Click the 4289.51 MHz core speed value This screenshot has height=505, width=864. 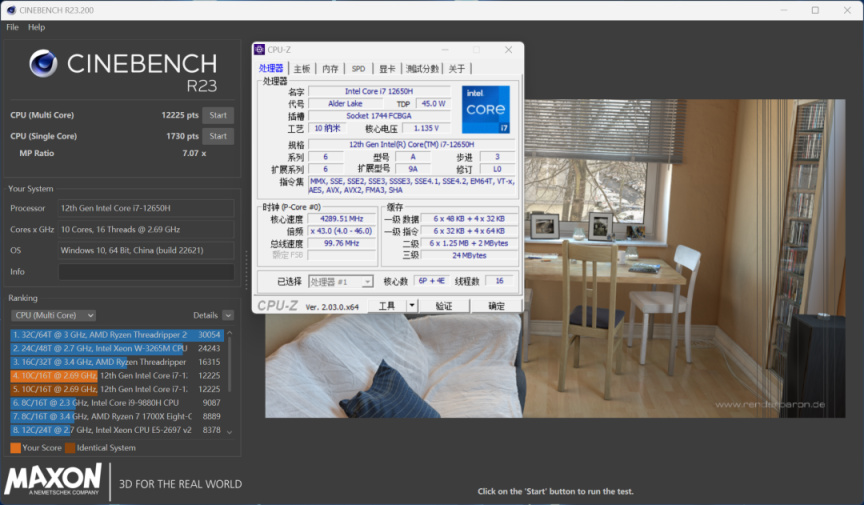click(x=342, y=219)
